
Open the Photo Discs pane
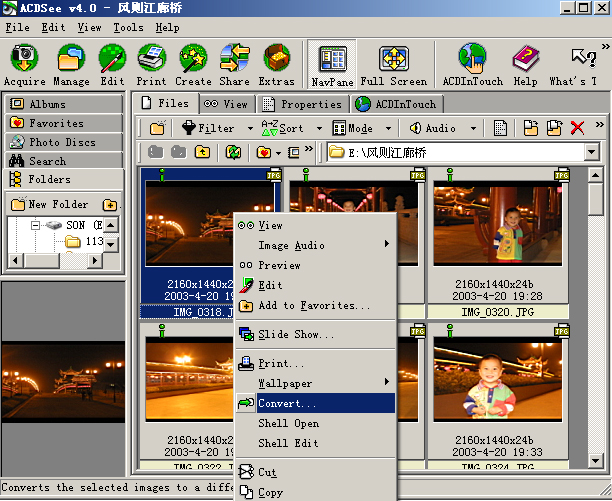[x=64, y=142]
